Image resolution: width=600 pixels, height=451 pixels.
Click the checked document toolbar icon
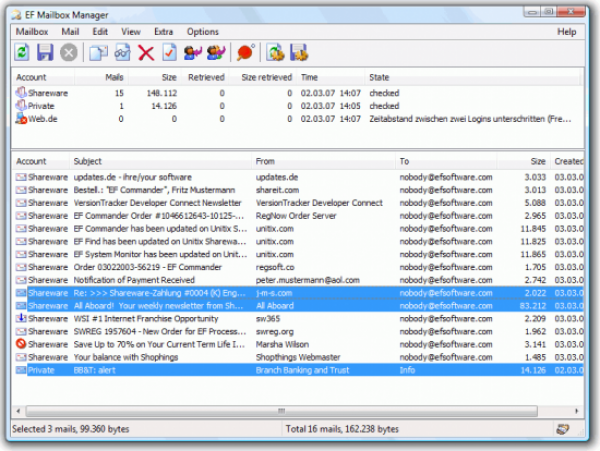click(x=169, y=52)
